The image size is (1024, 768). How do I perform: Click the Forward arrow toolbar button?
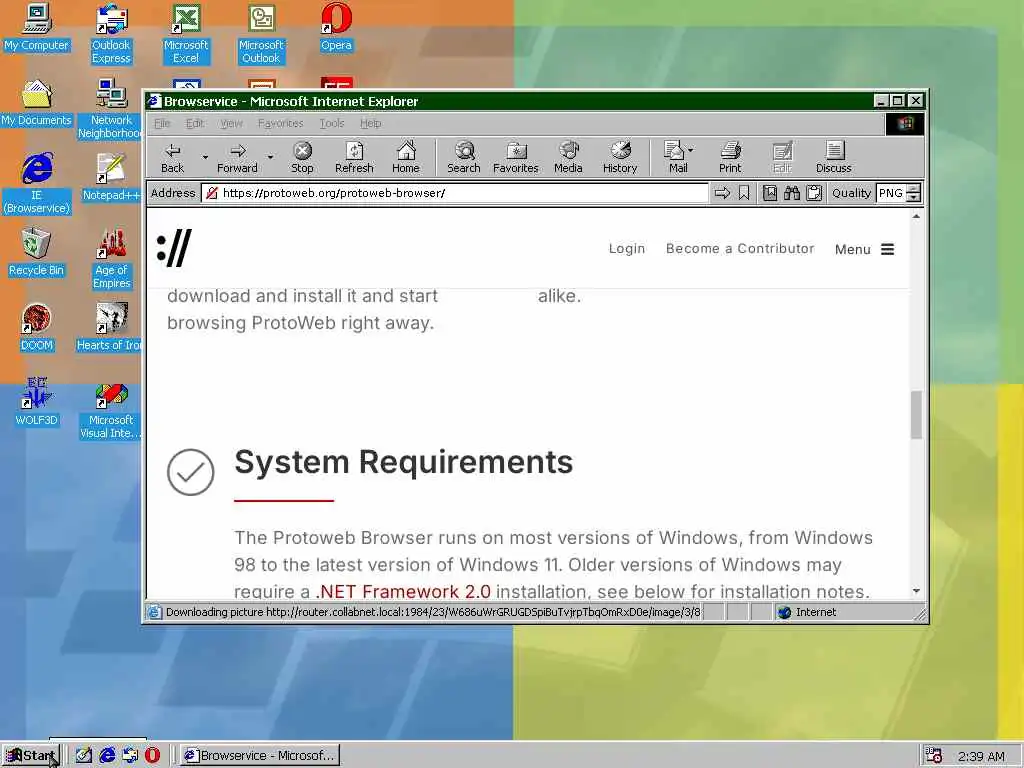237,158
